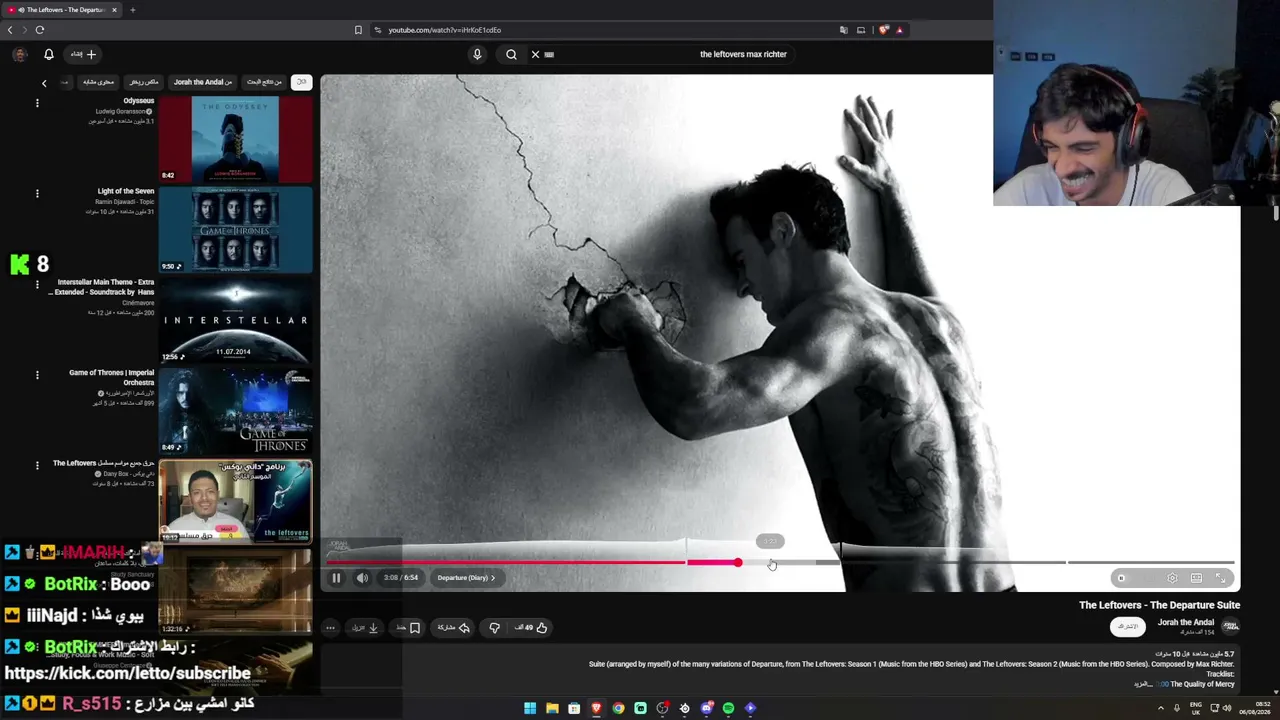Like the video with thumbs up
The width and height of the screenshot is (1280, 720).
point(532,628)
